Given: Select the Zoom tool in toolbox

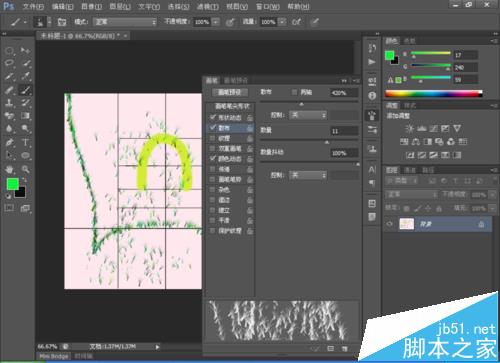Looking at the screenshot, I should coord(25,169).
